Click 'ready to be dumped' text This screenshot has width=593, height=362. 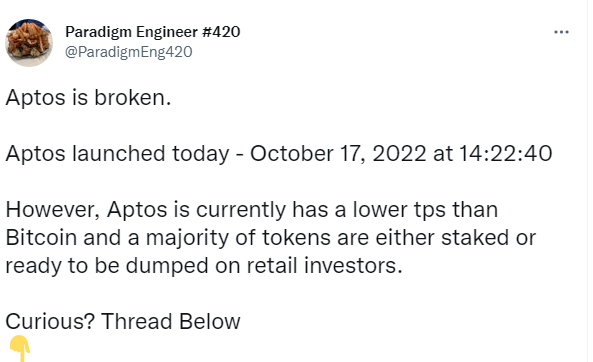pos(107,266)
